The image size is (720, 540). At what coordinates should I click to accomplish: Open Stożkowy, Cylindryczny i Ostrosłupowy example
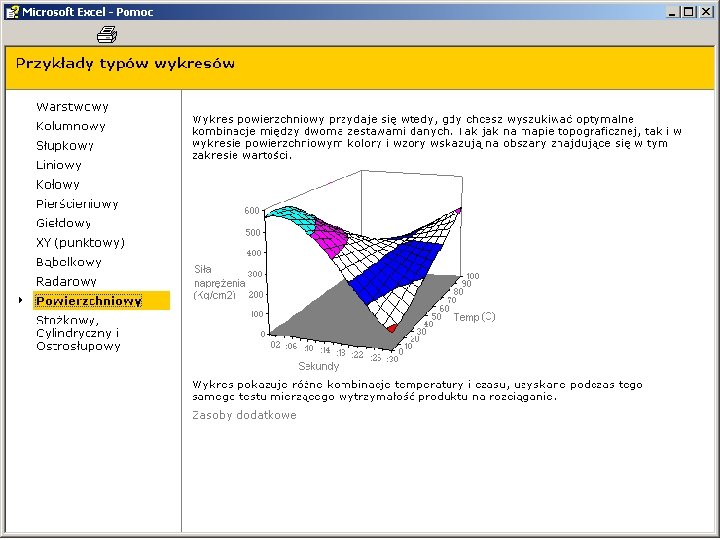[78, 333]
